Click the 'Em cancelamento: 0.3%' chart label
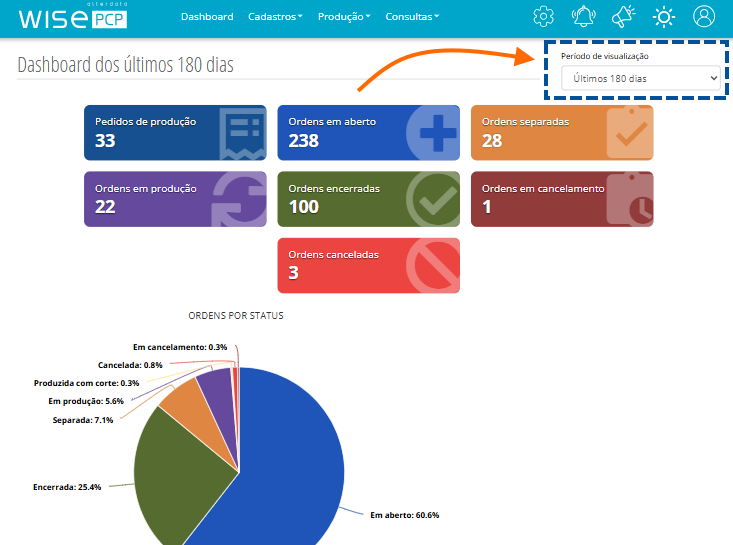Viewport: 733px width, 545px height. coord(180,347)
